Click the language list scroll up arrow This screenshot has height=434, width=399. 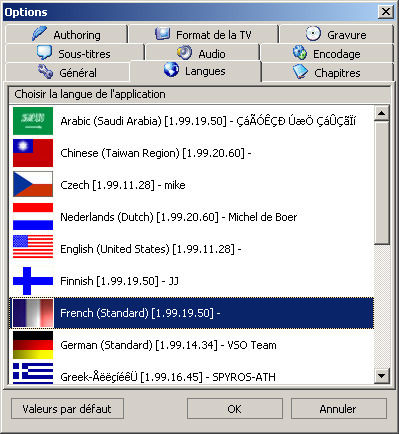point(382,113)
